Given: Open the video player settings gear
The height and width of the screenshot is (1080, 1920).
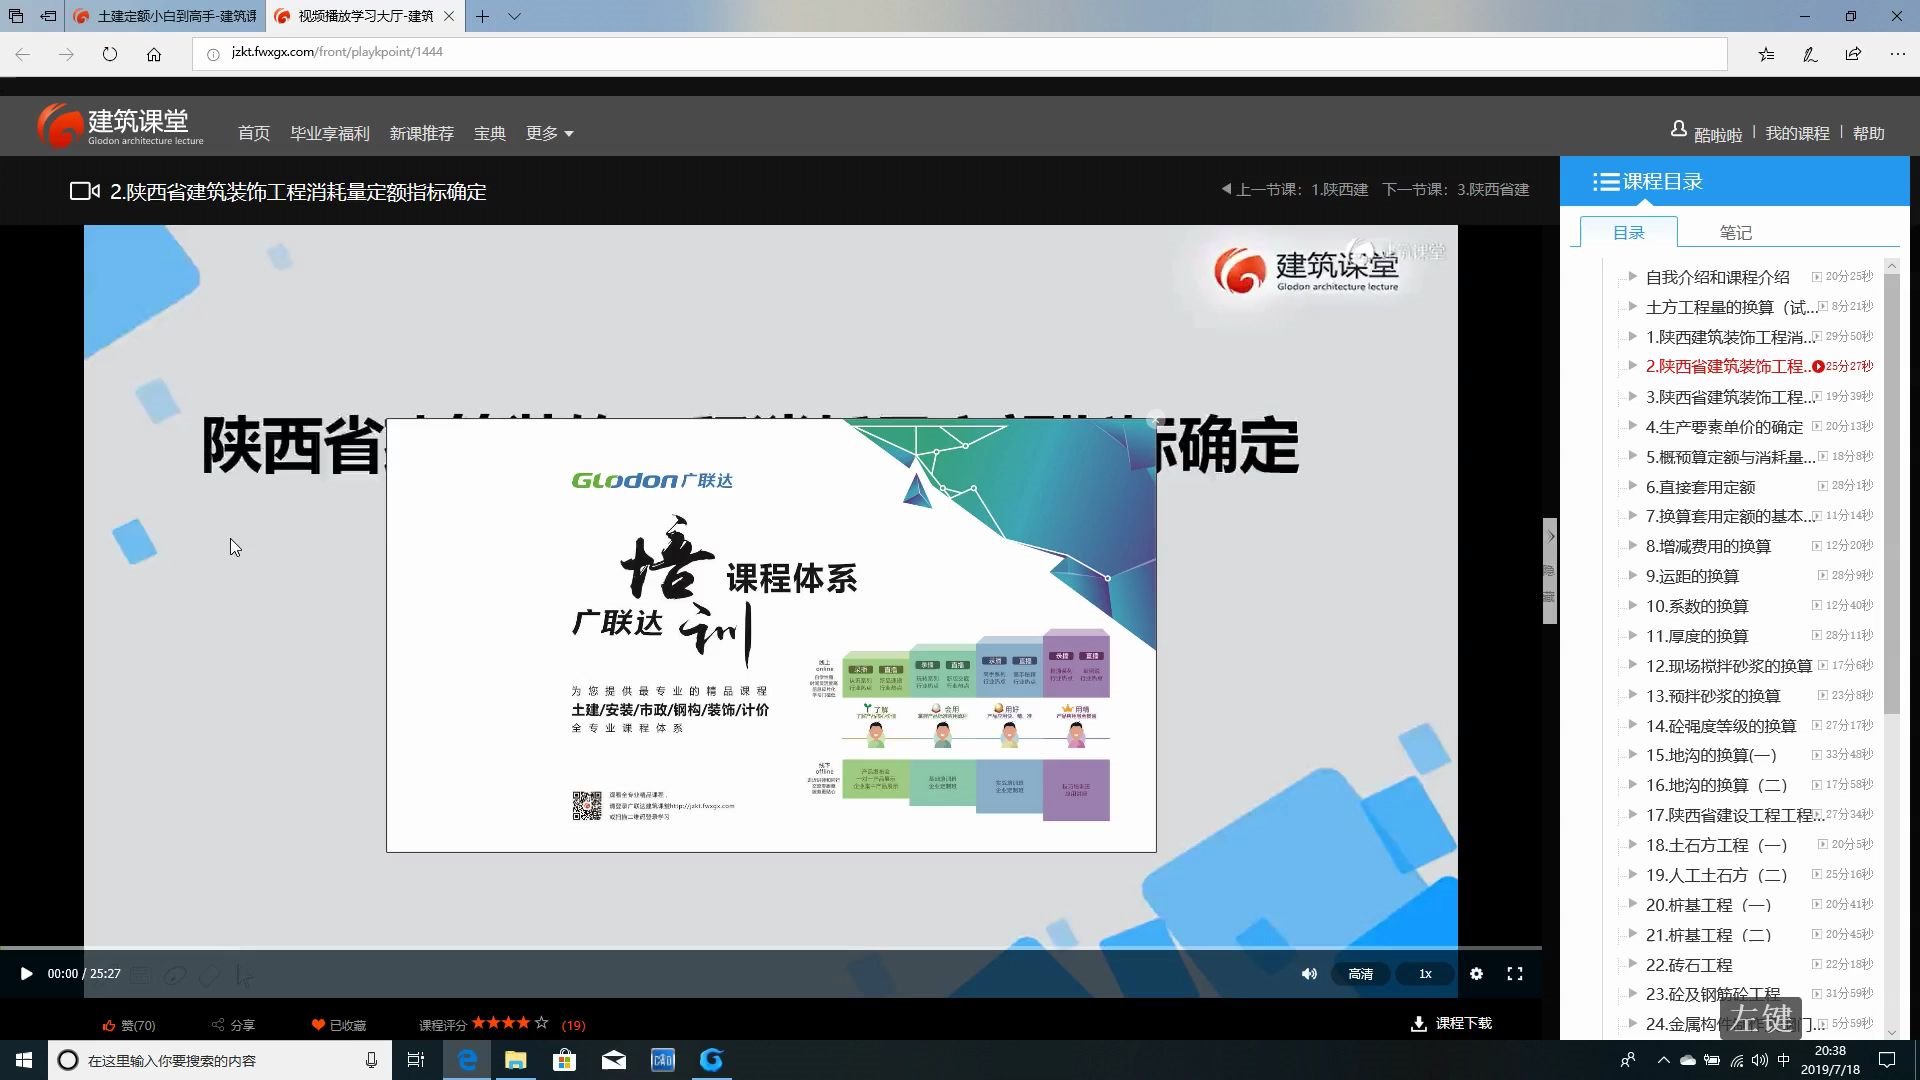Looking at the screenshot, I should pyautogui.click(x=1476, y=974).
